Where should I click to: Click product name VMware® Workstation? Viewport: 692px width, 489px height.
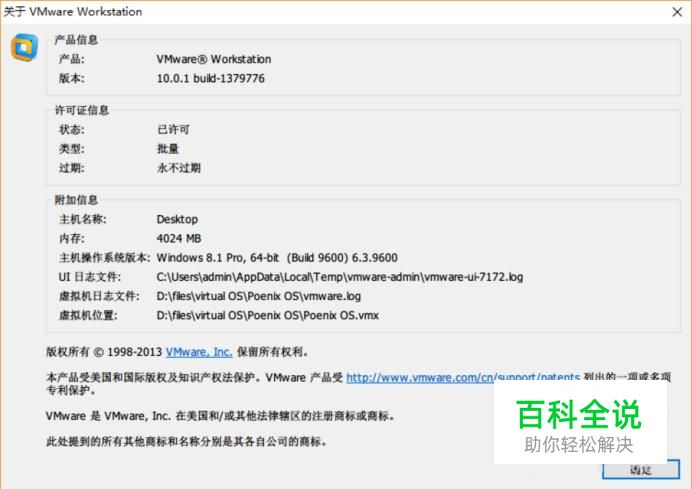[x=214, y=59]
